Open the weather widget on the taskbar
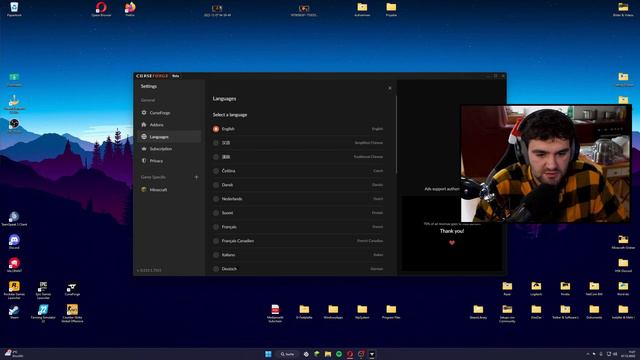Image resolution: width=640 pixels, height=360 pixels. click(14, 353)
